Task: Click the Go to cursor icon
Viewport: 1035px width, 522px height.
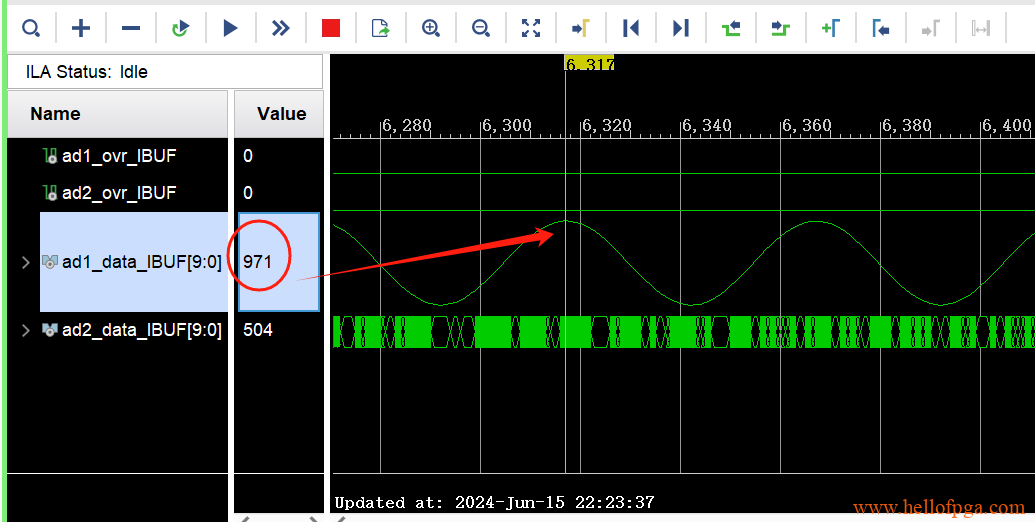Action: click(580, 28)
